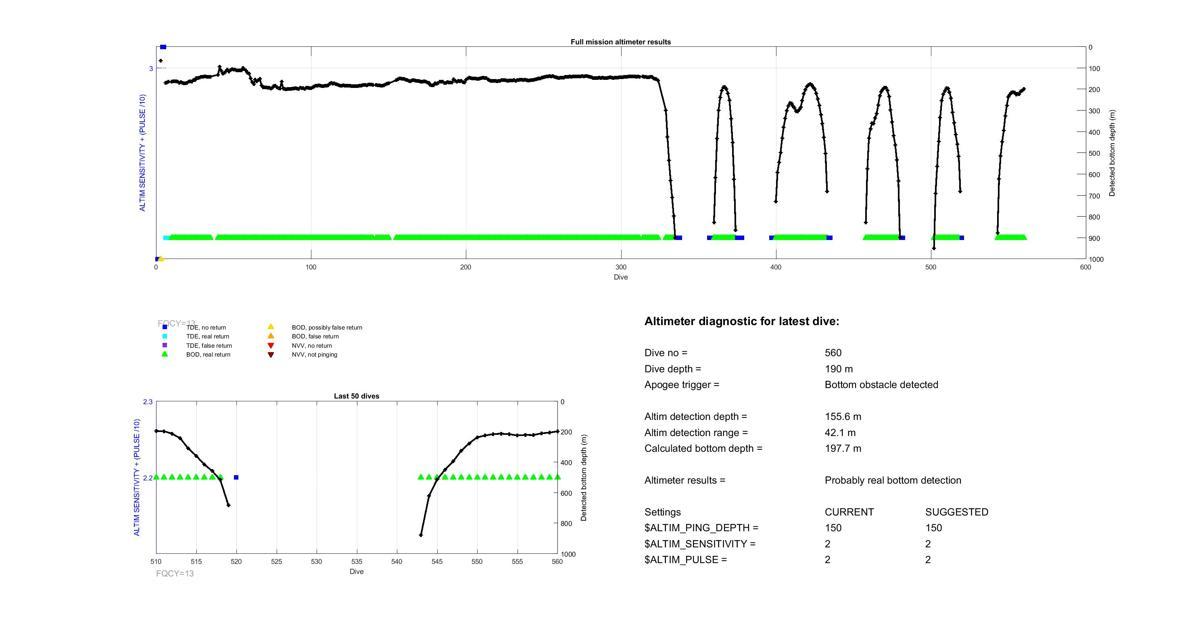The width and height of the screenshot is (1200, 622).
Task: Click the suggested $ALTIM_SENSITIVITY value 2
Action: [x=928, y=544]
